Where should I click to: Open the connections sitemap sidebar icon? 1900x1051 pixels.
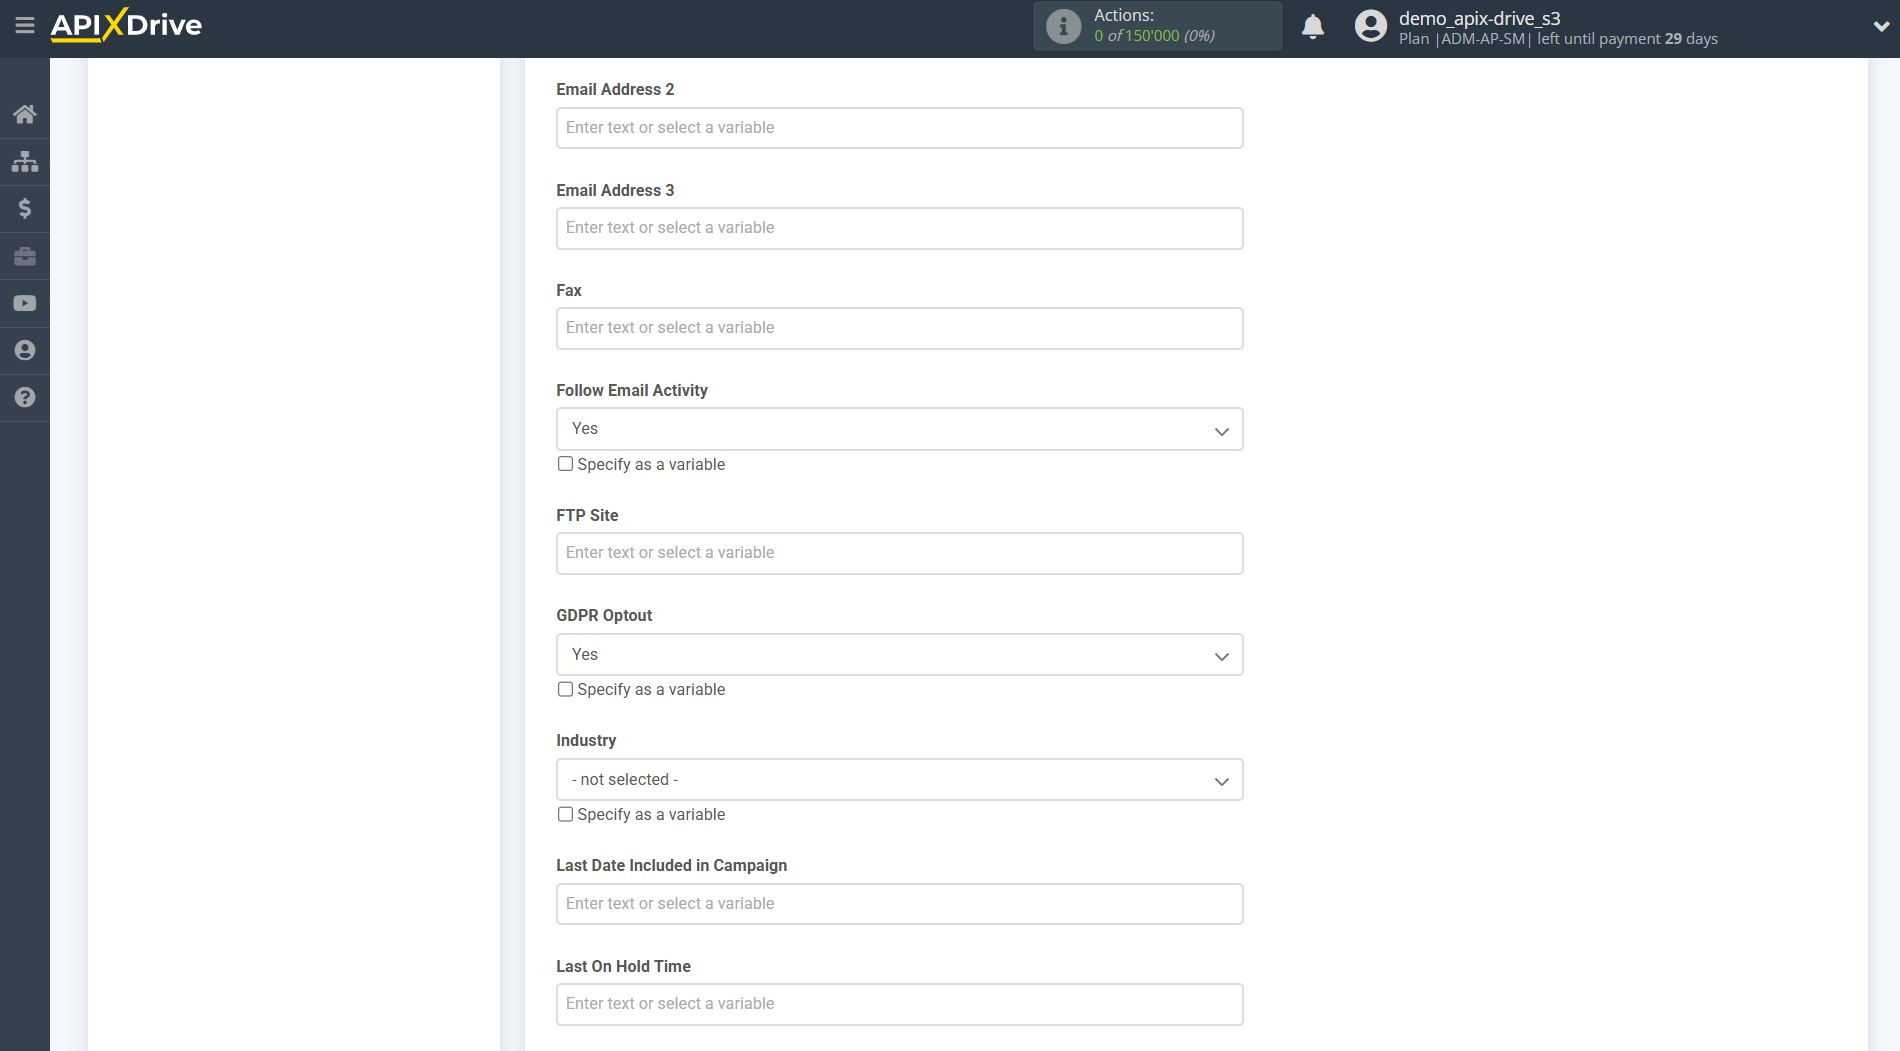click(x=25, y=161)
